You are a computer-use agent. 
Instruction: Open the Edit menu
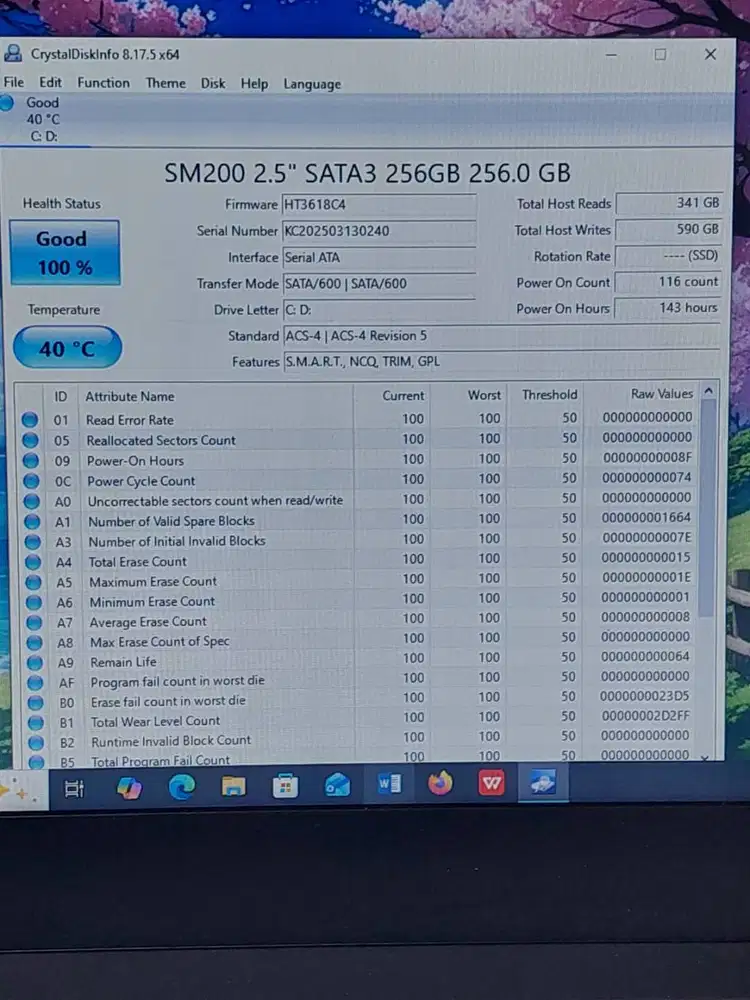coord(50,82)
